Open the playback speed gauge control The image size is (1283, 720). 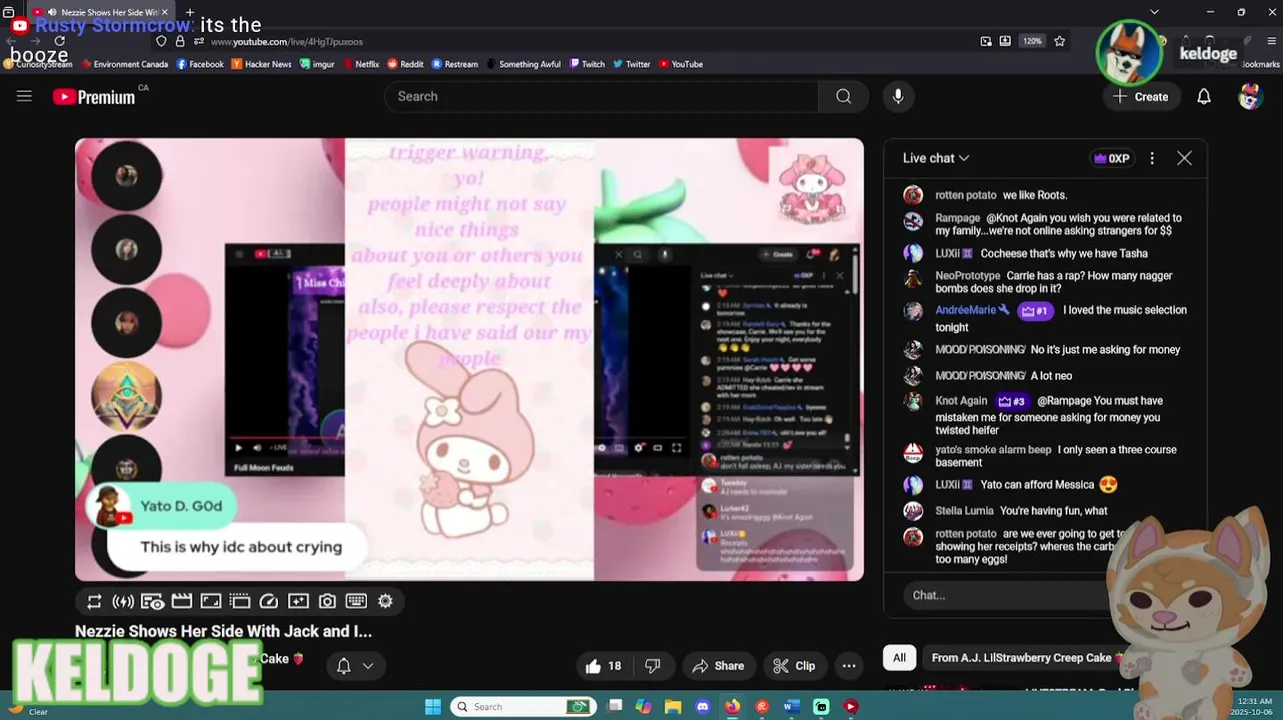(268, 601)
